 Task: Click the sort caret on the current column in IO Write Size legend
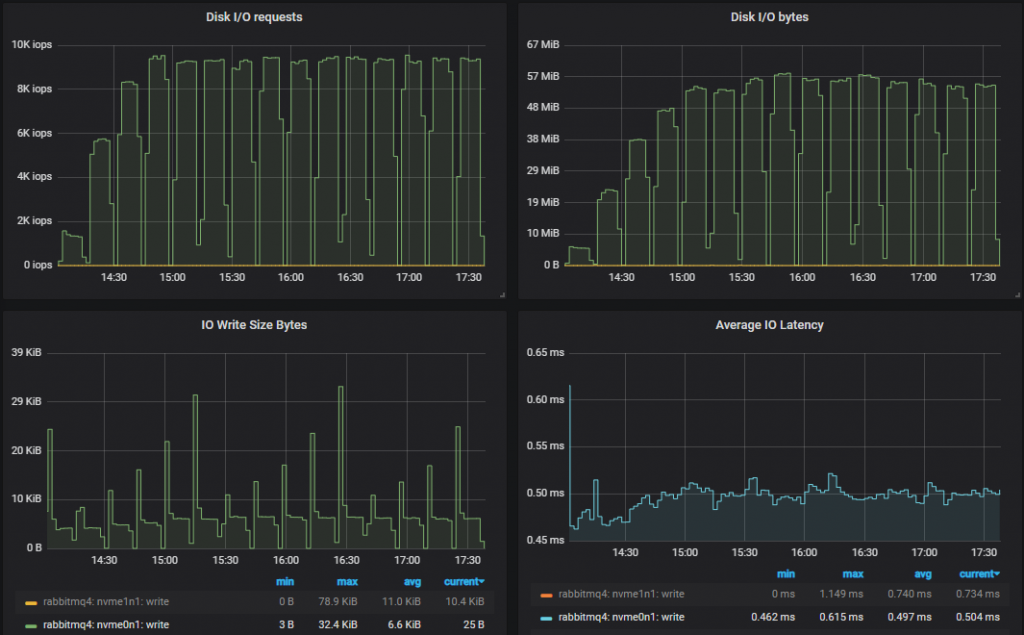481,581
